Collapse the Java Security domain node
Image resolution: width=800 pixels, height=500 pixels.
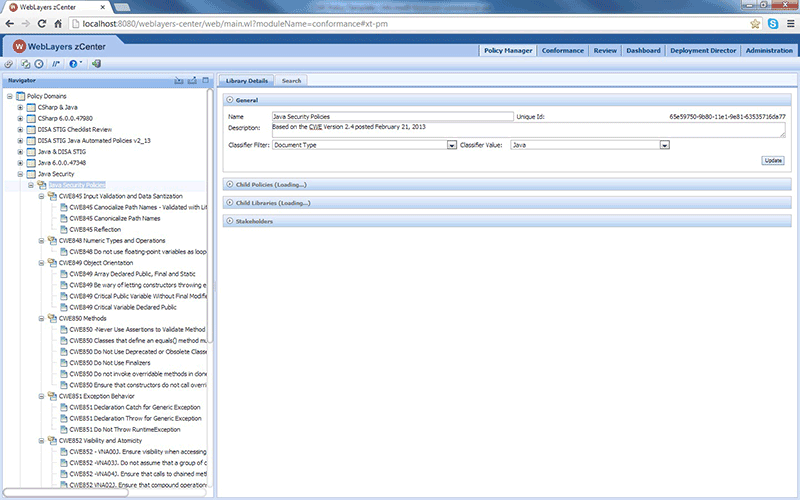[x=20, y=174]
